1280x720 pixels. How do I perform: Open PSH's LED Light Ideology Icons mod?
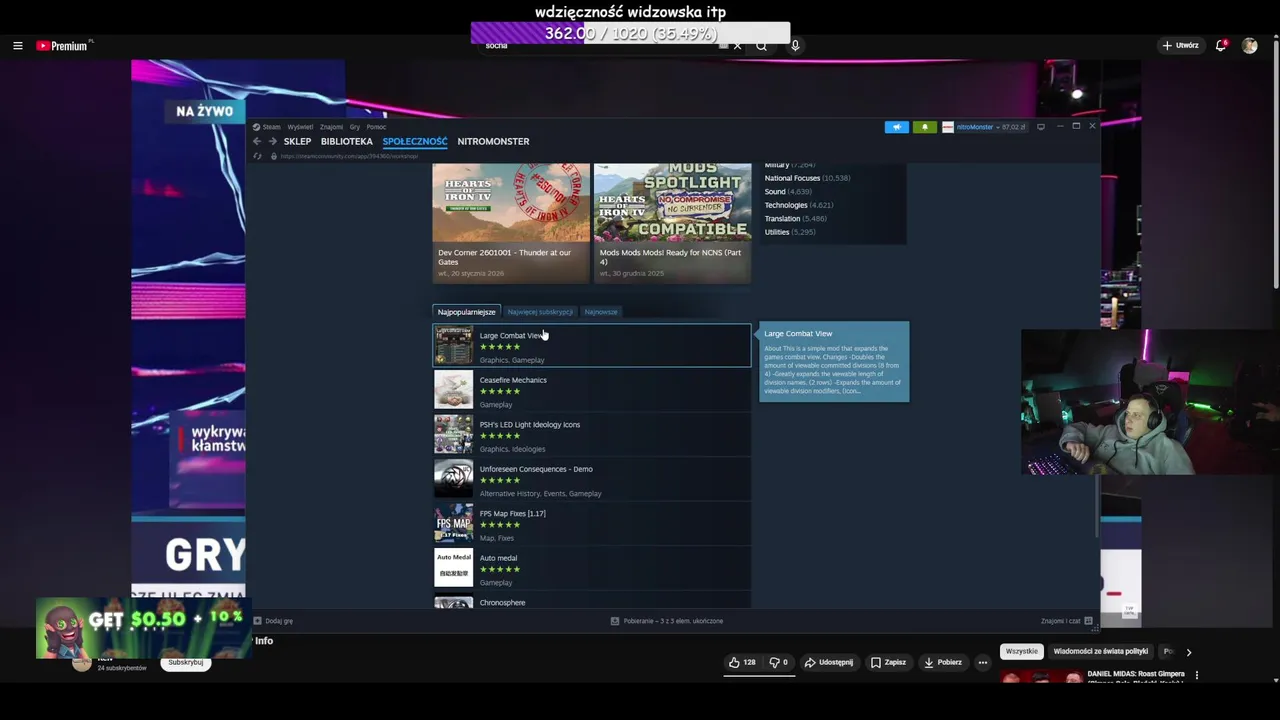point(592,434)
